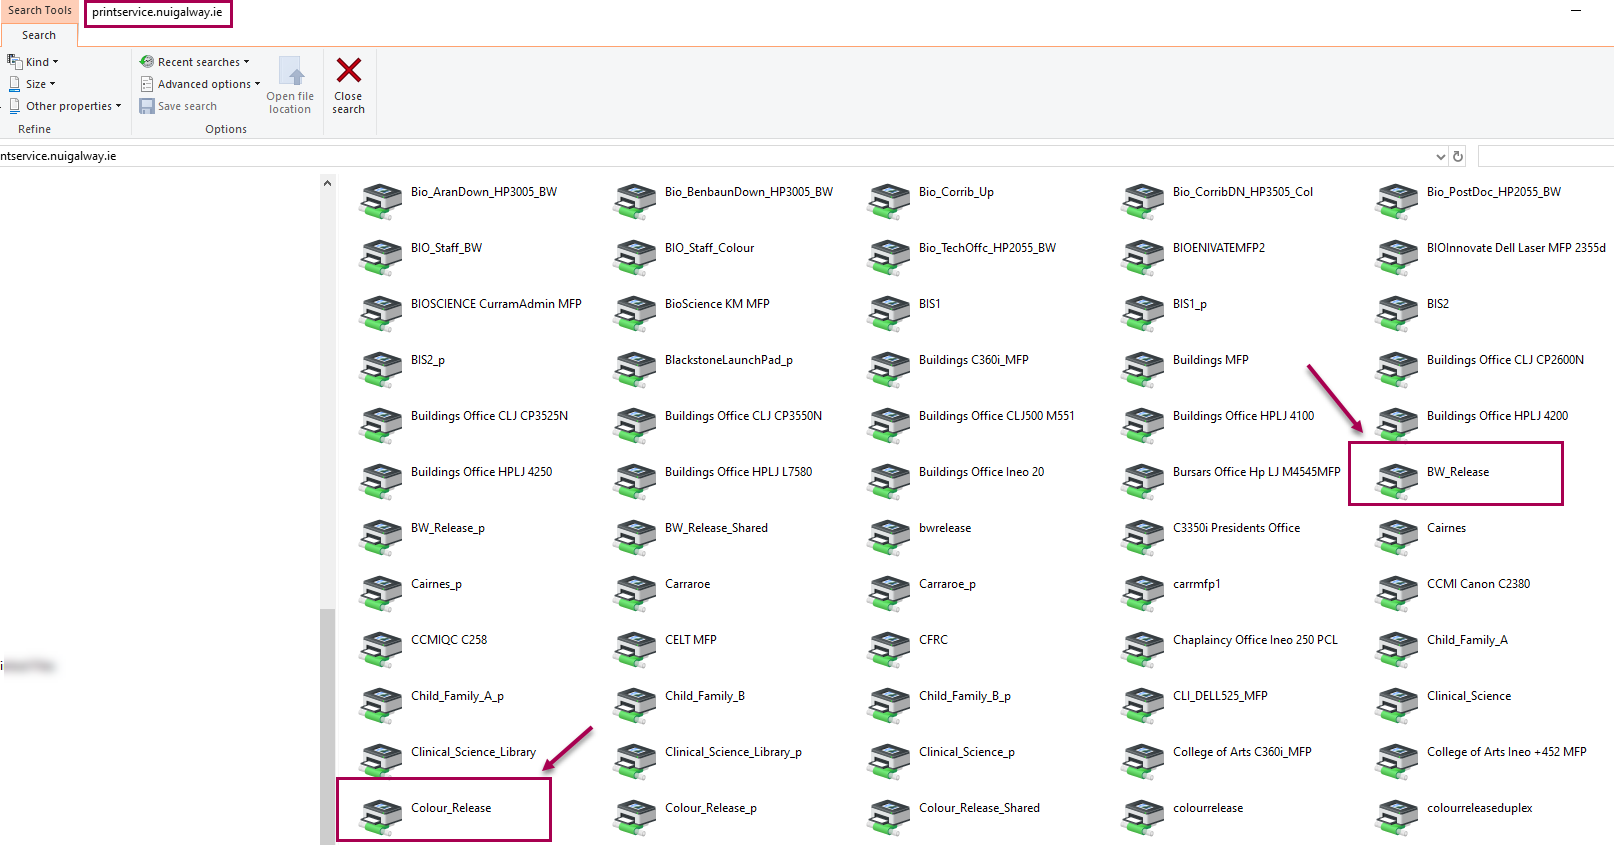This screenshot has height=845, width=1614.
Task: Select the CELT MFP printer icon
Action: tap(634, 646)
